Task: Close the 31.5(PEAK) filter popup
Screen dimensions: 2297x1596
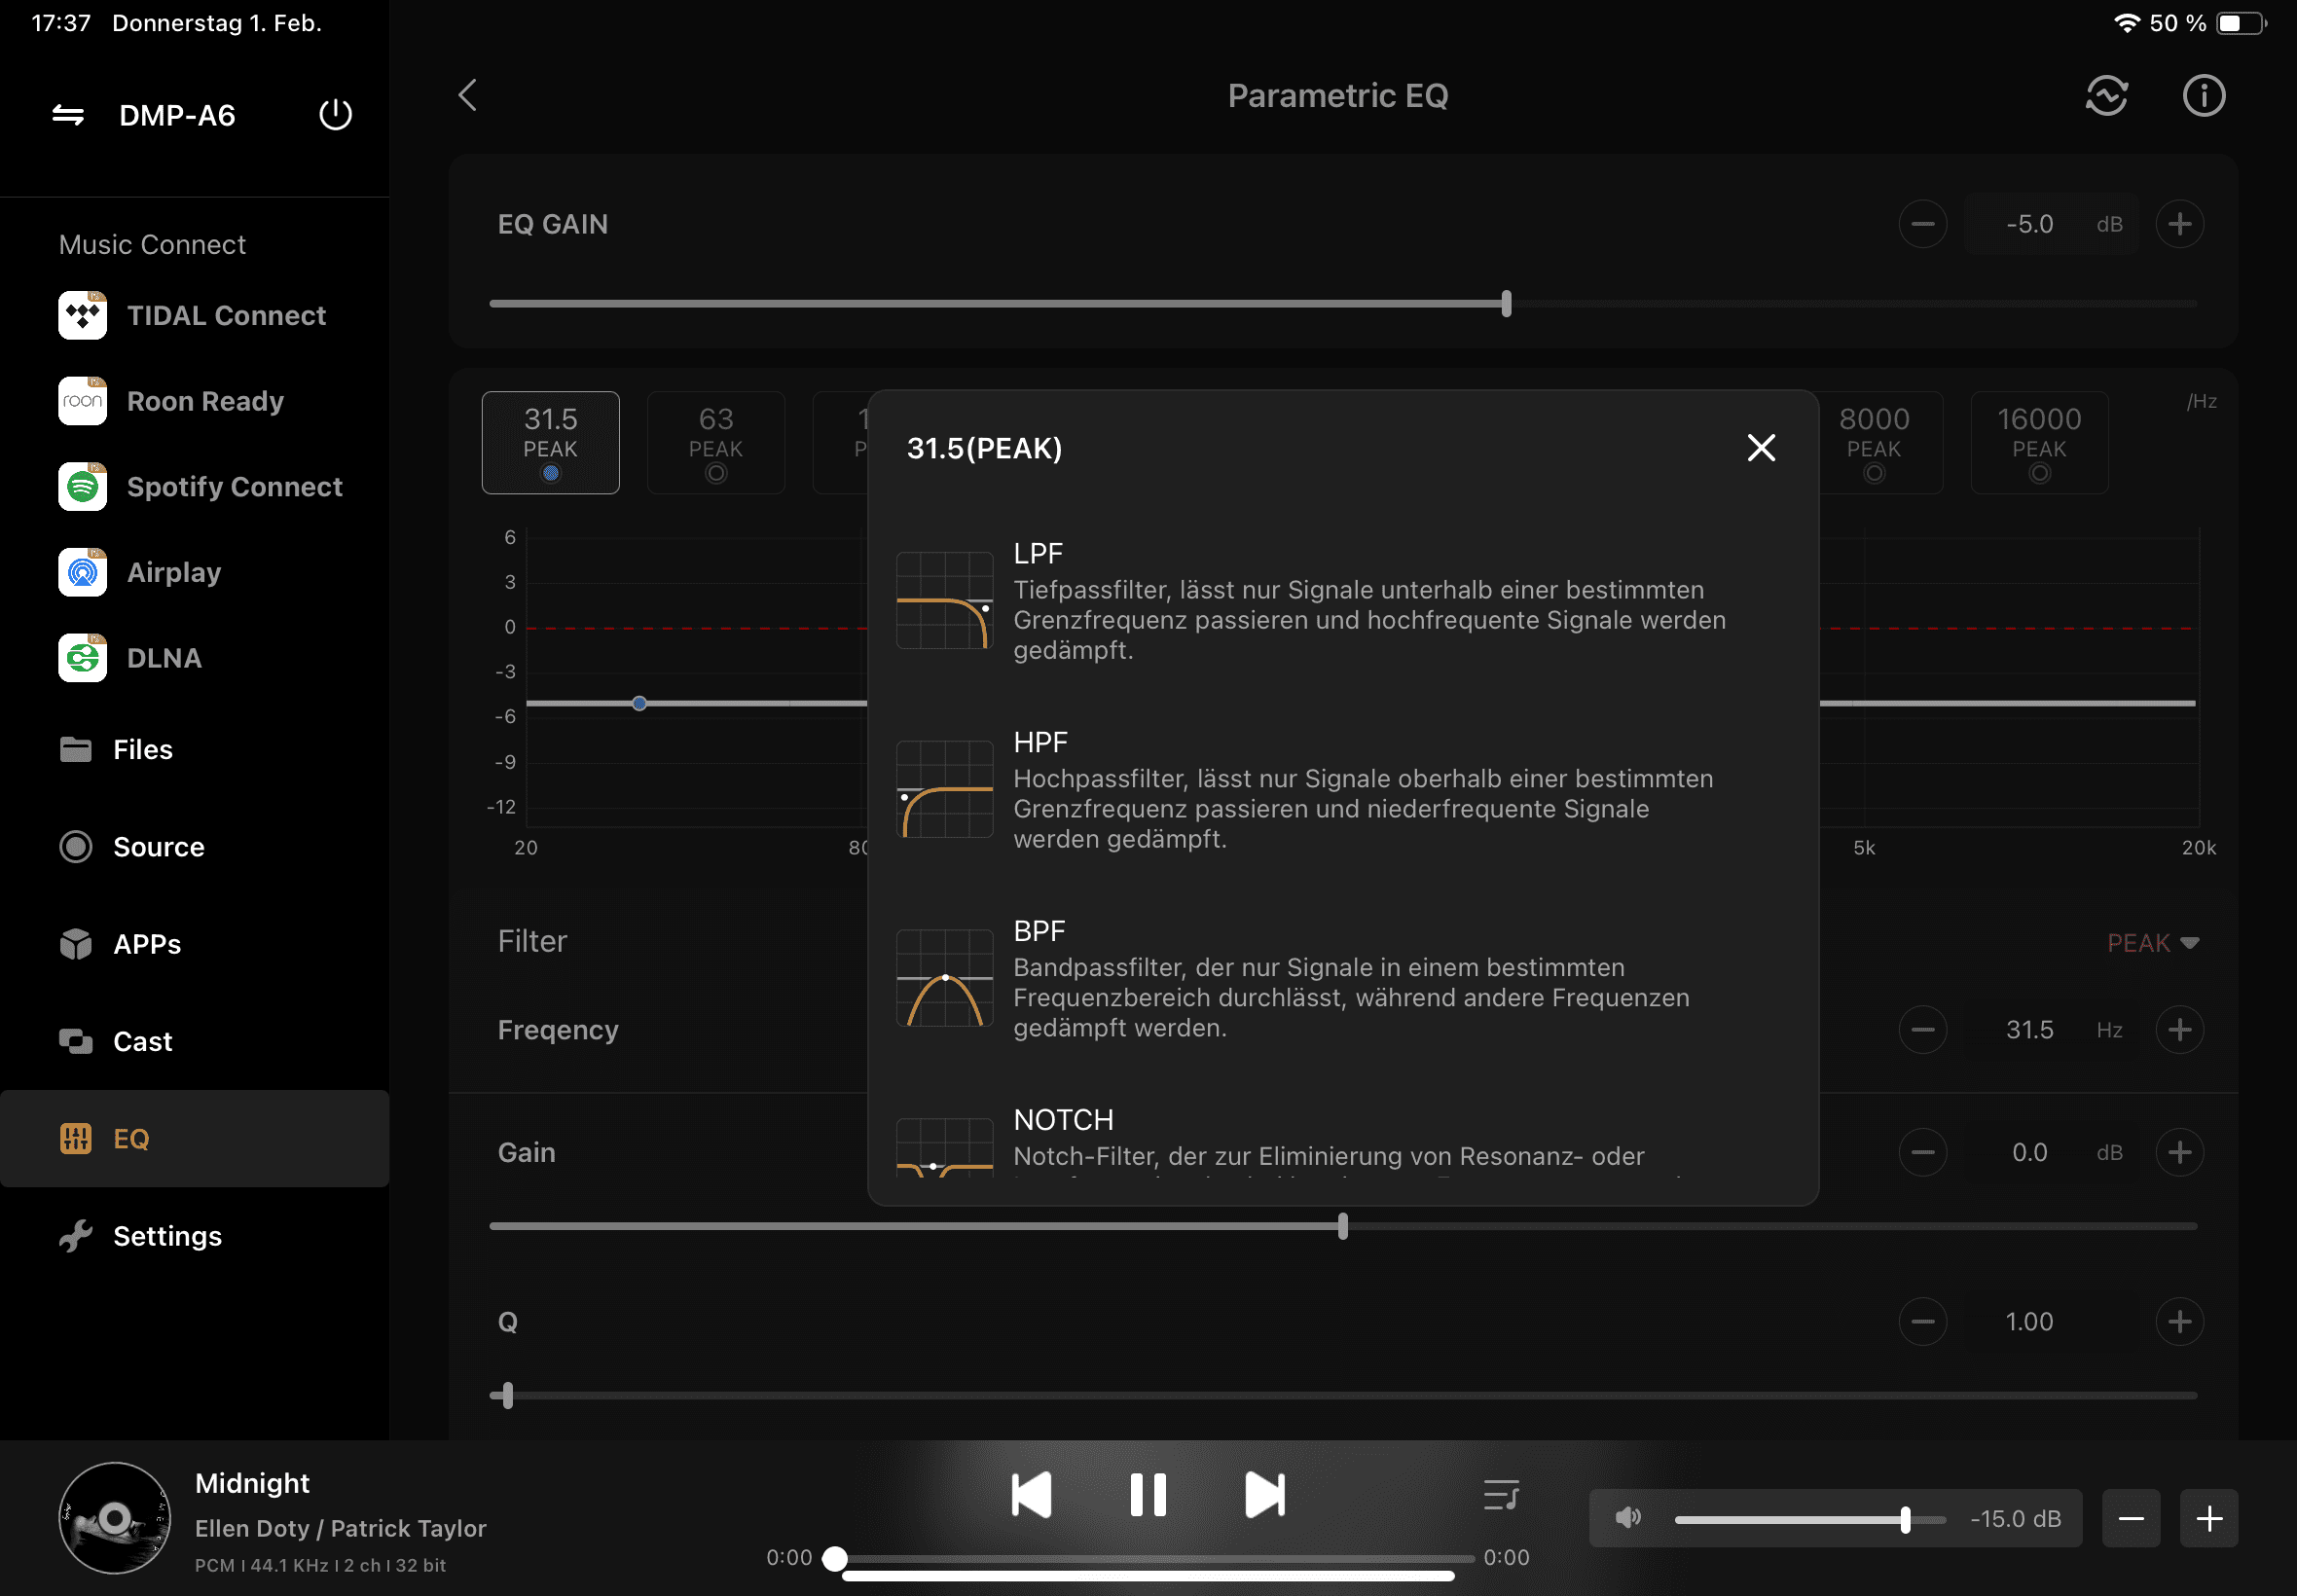Action: pyautogui.click(x=1761, y=448)
